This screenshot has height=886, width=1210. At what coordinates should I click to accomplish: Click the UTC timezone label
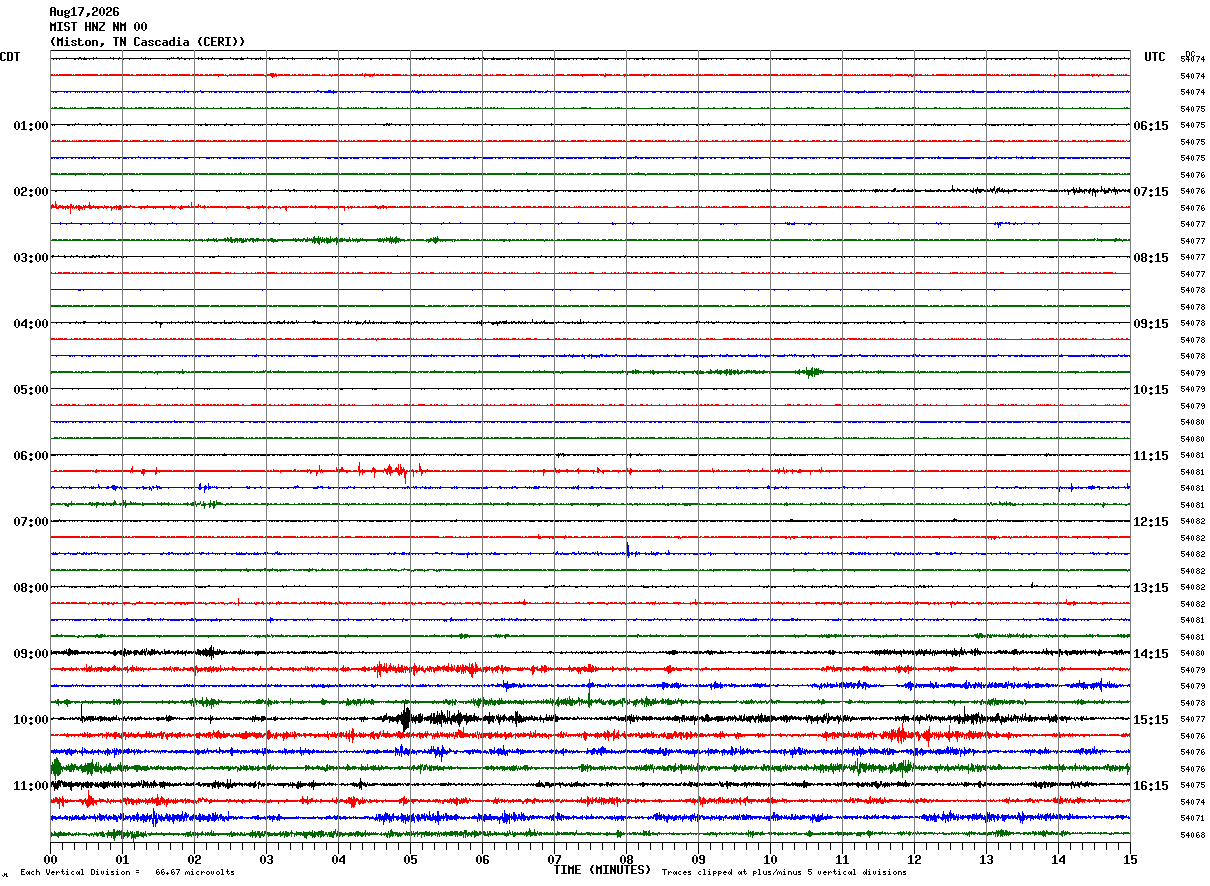click(1155, 57)
